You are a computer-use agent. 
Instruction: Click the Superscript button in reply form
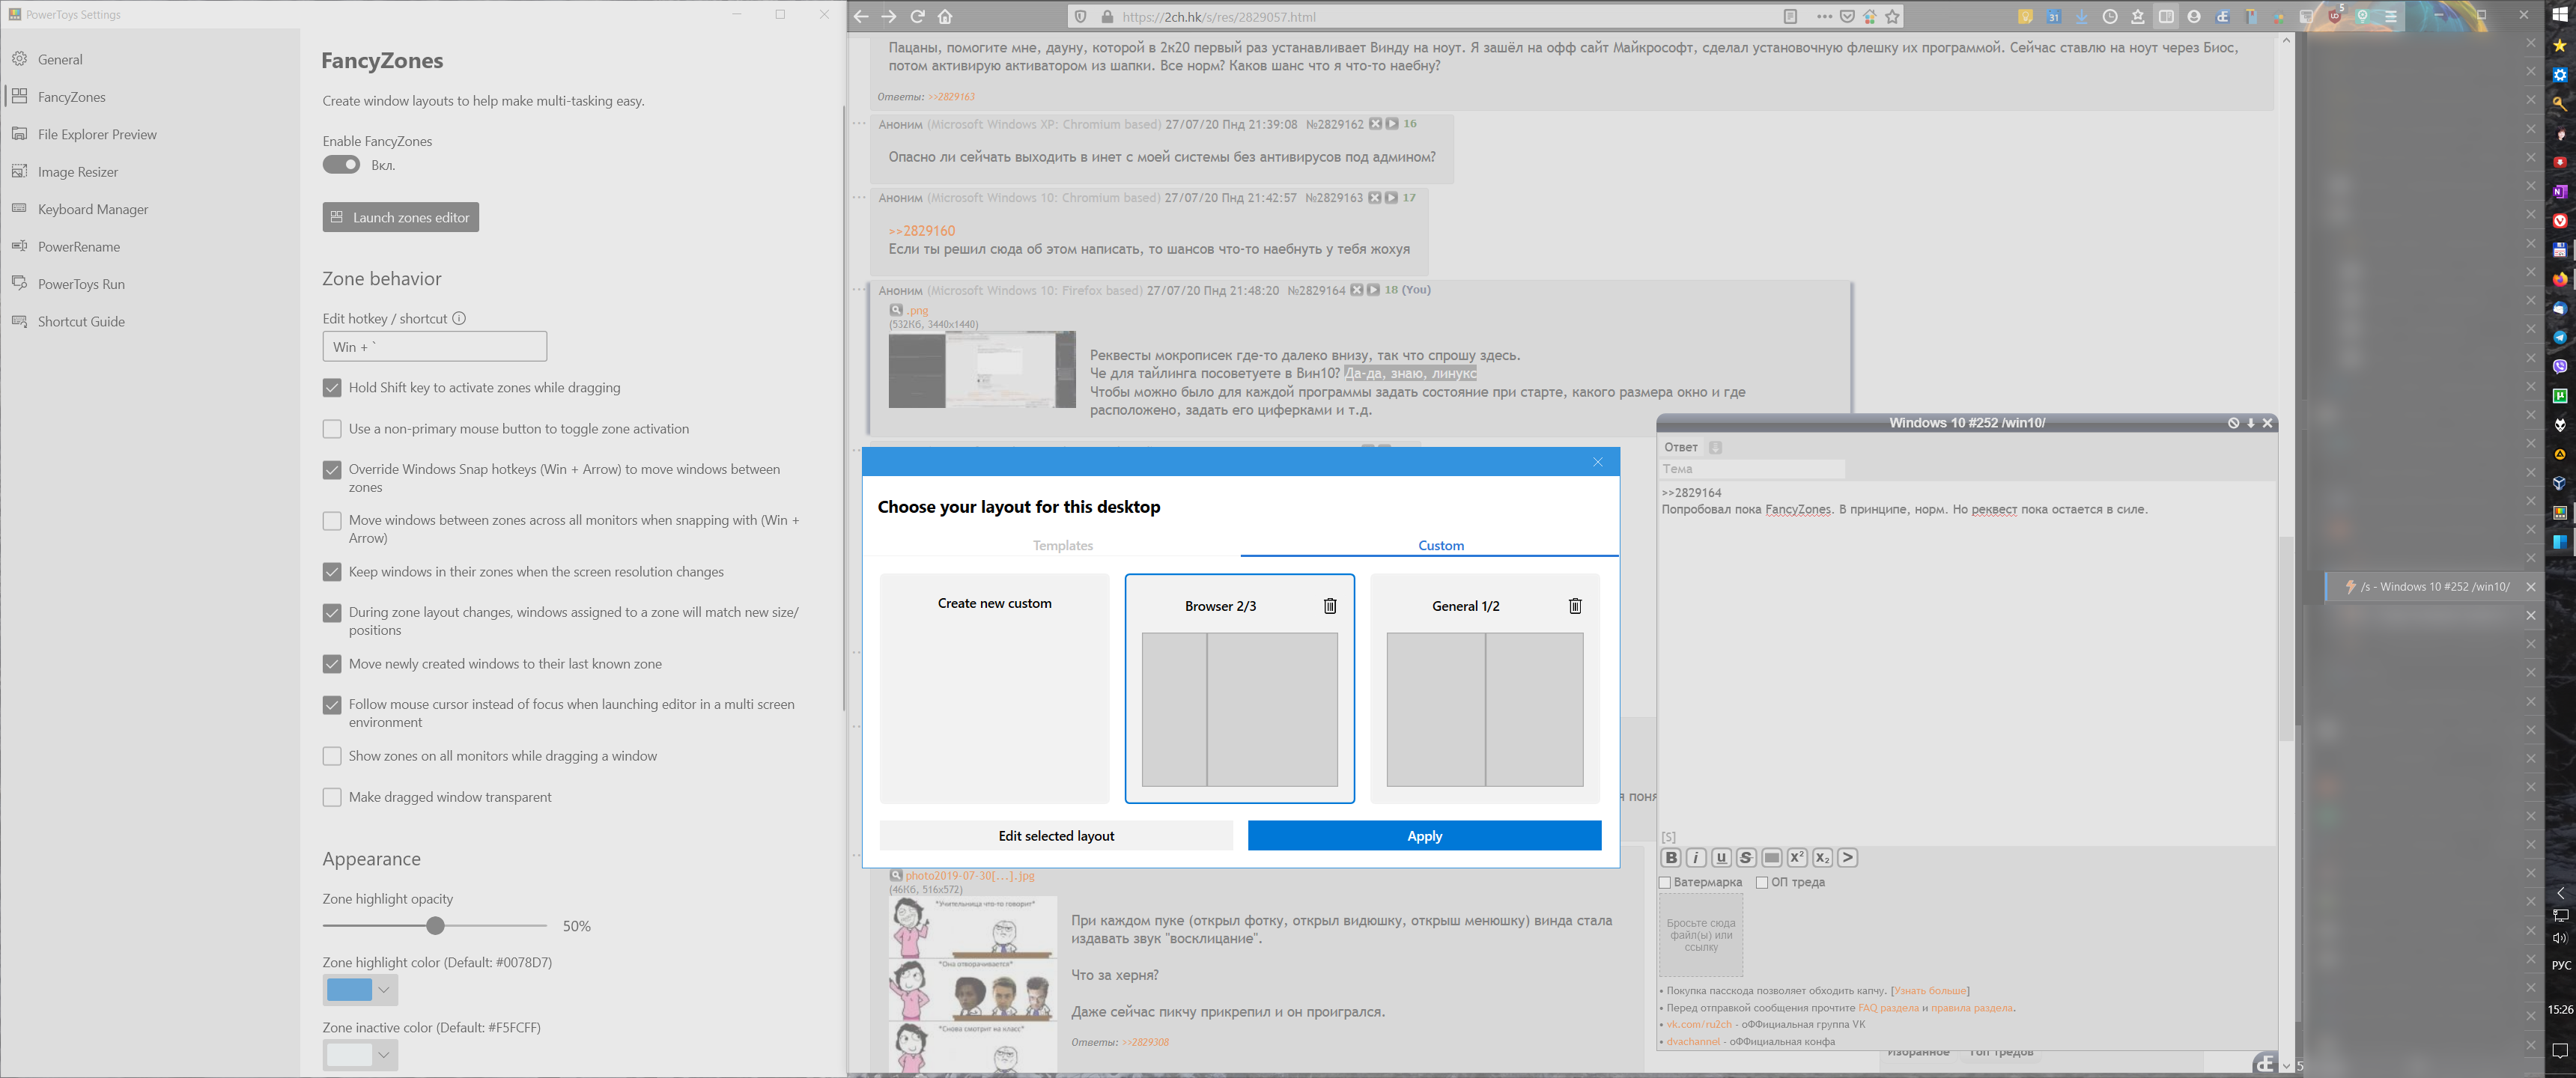tap(1797, 857)
